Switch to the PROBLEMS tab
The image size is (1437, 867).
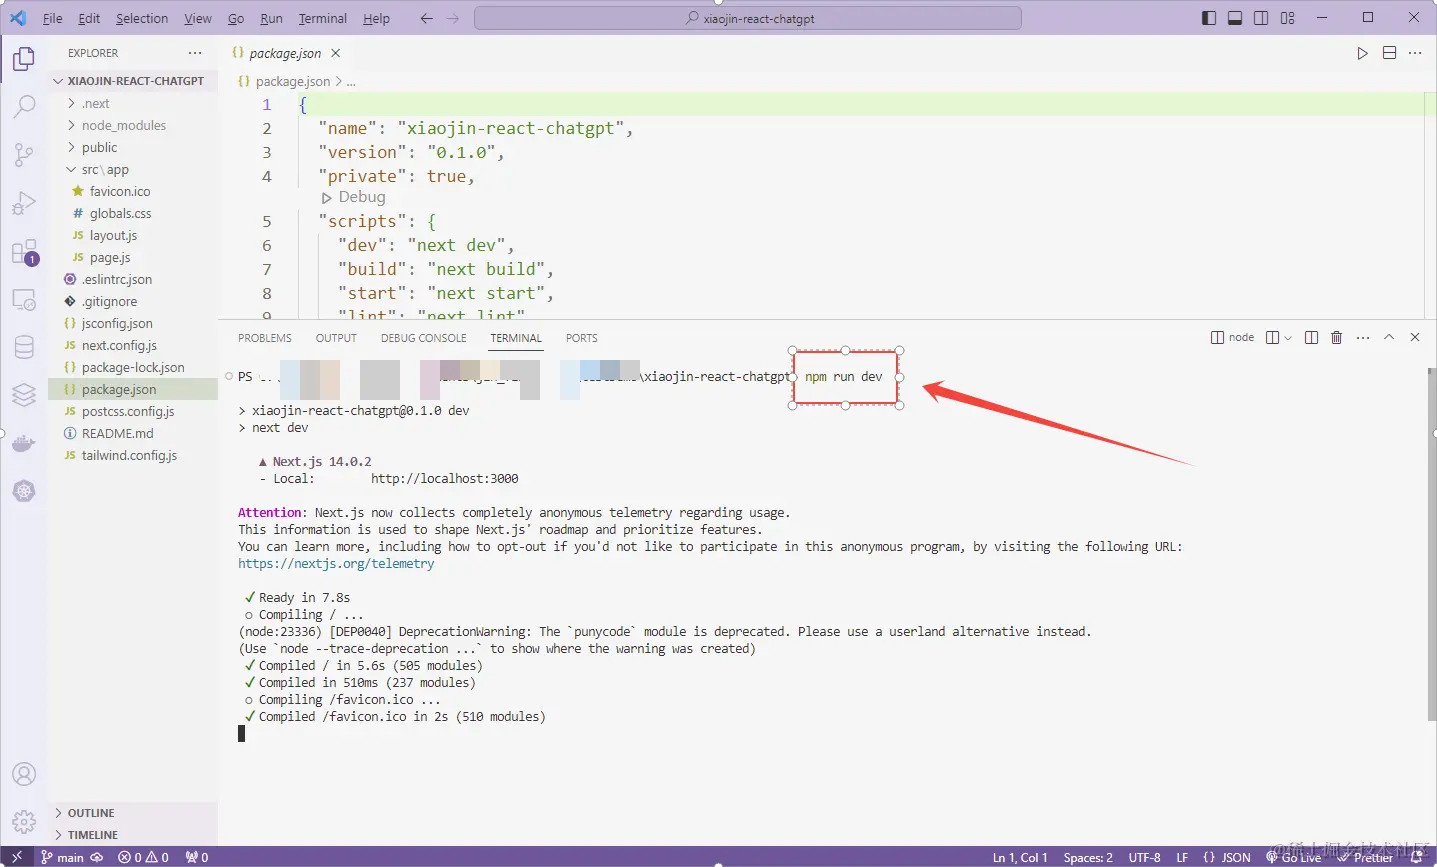pos(265,338)
